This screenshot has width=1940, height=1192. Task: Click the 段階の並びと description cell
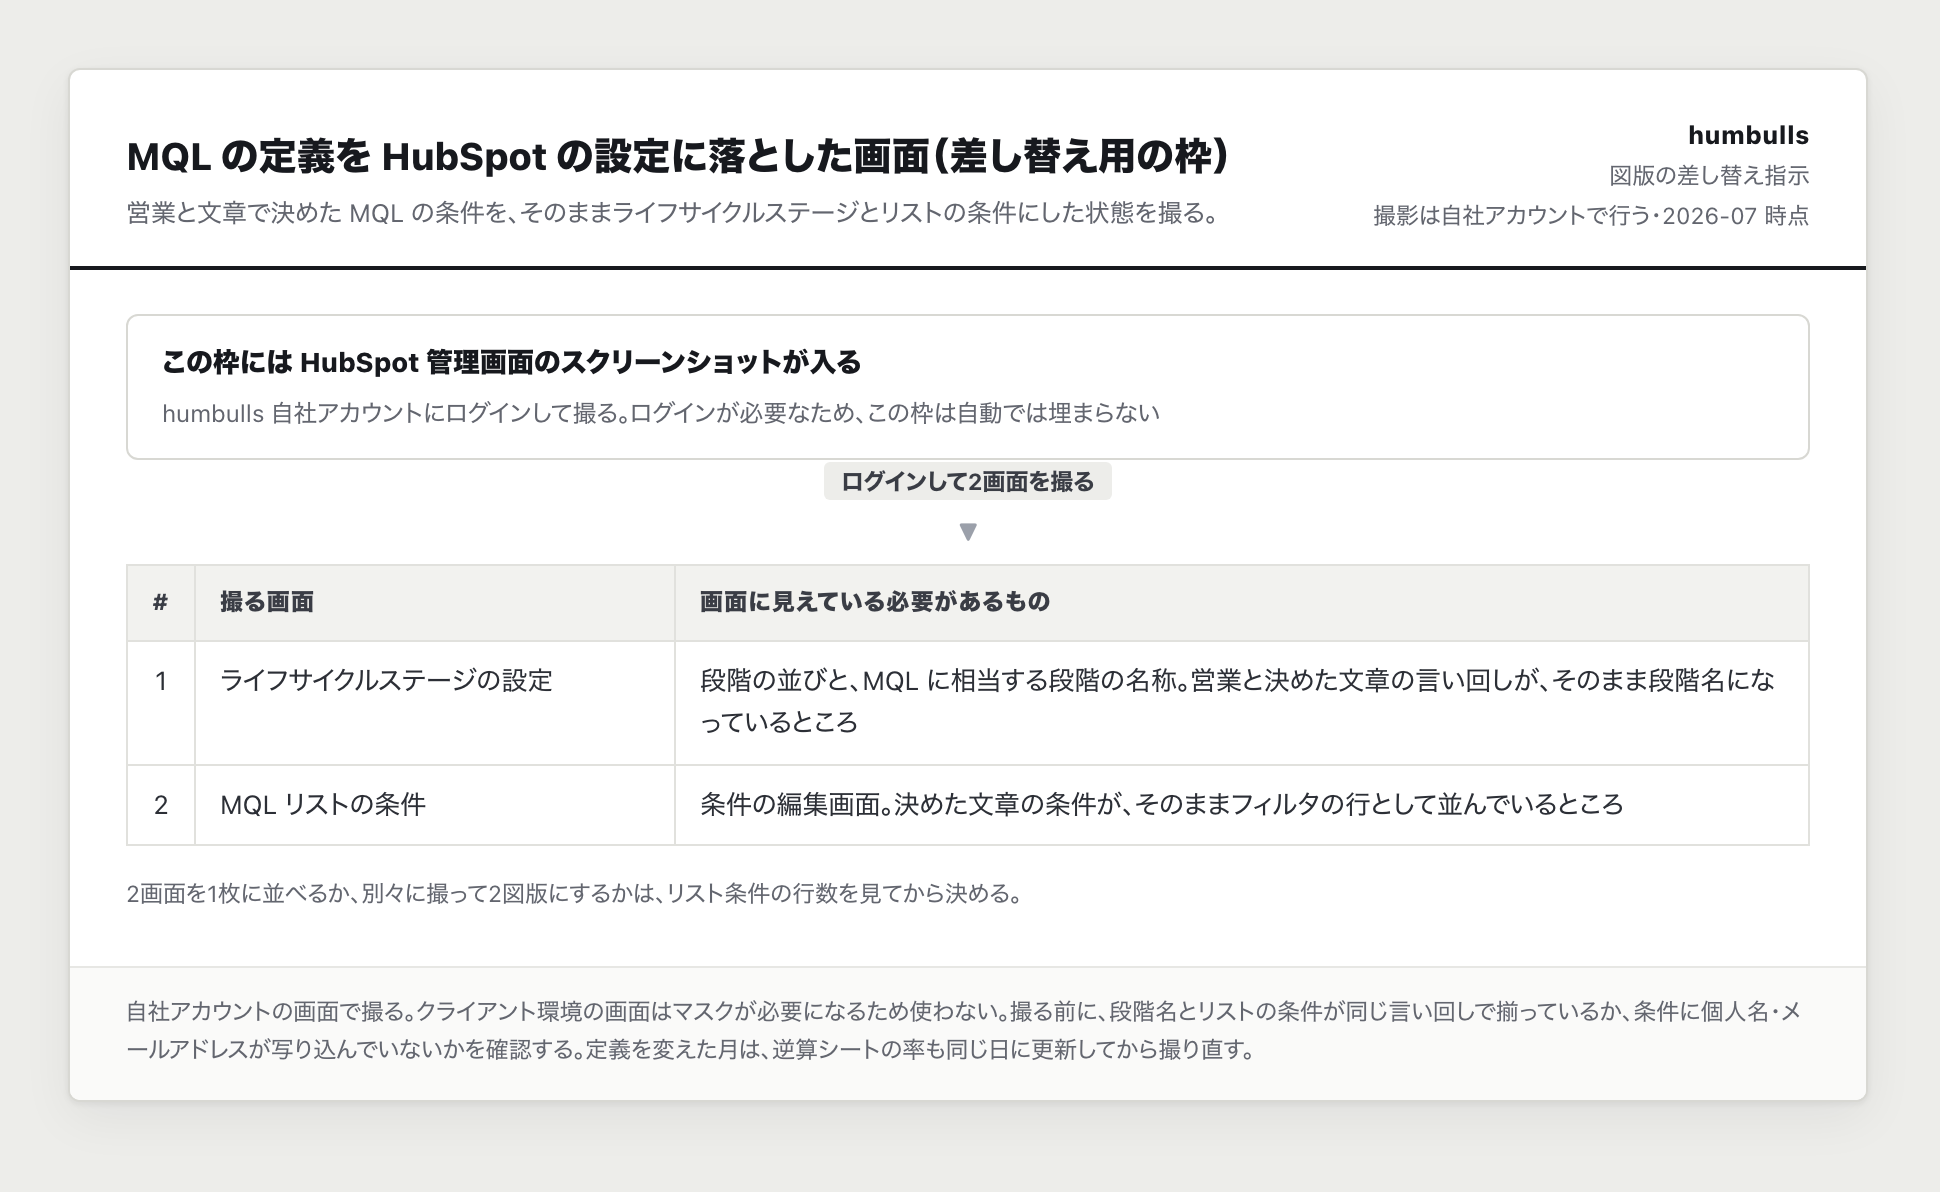[x=1242, y=703]
